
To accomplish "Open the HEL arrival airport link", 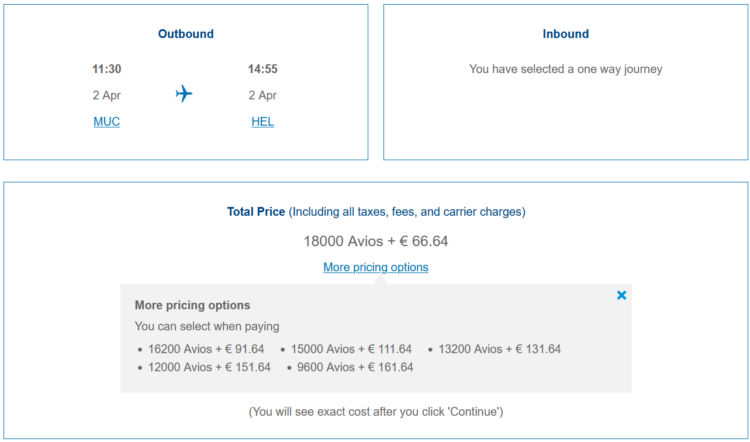I will click(263, 122).
